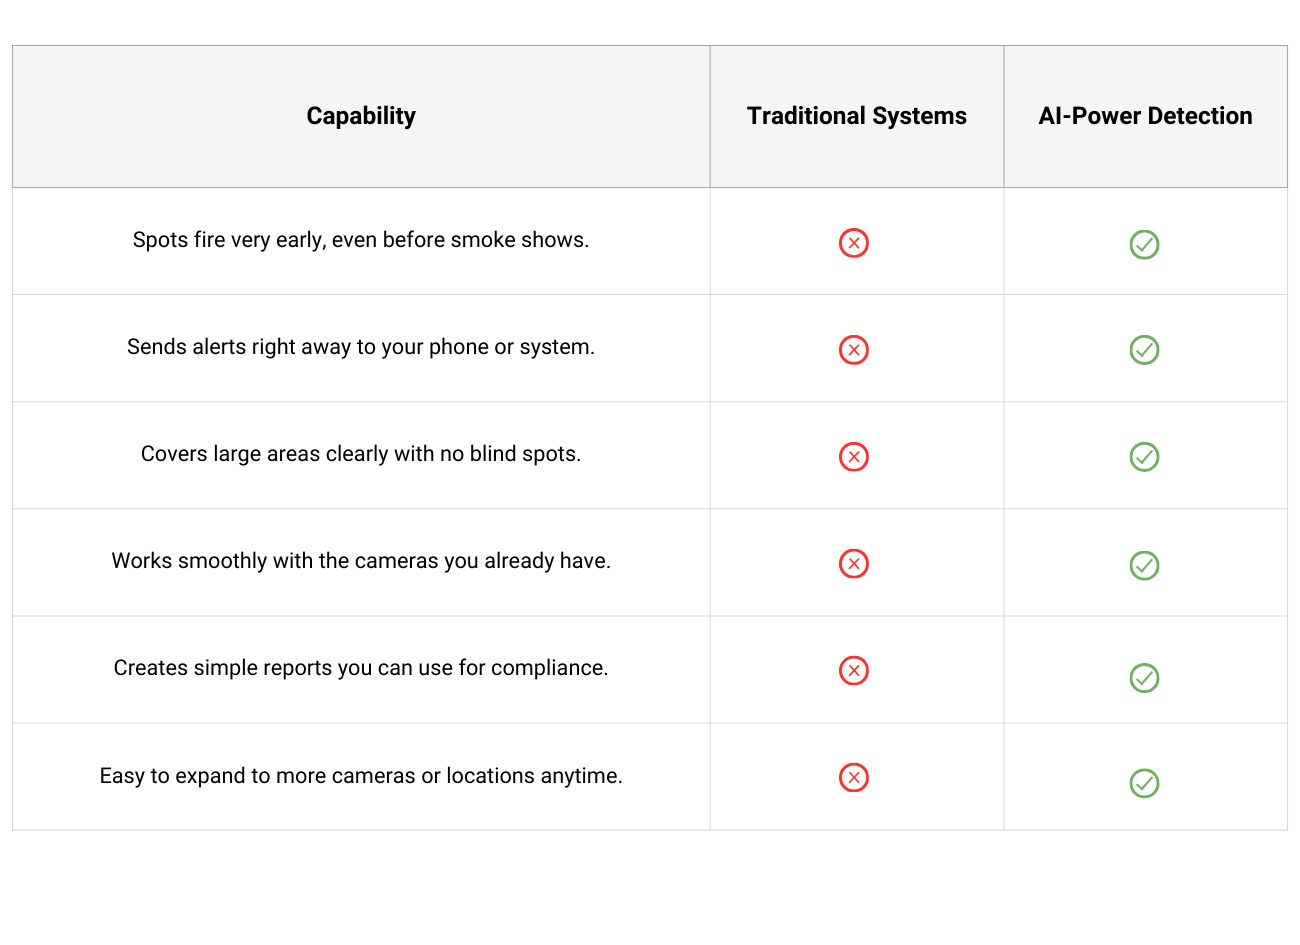The height and width of the screenshot is (945, 1300).
Task: Click red X for easy expansion row
Action: pos(854,778)
